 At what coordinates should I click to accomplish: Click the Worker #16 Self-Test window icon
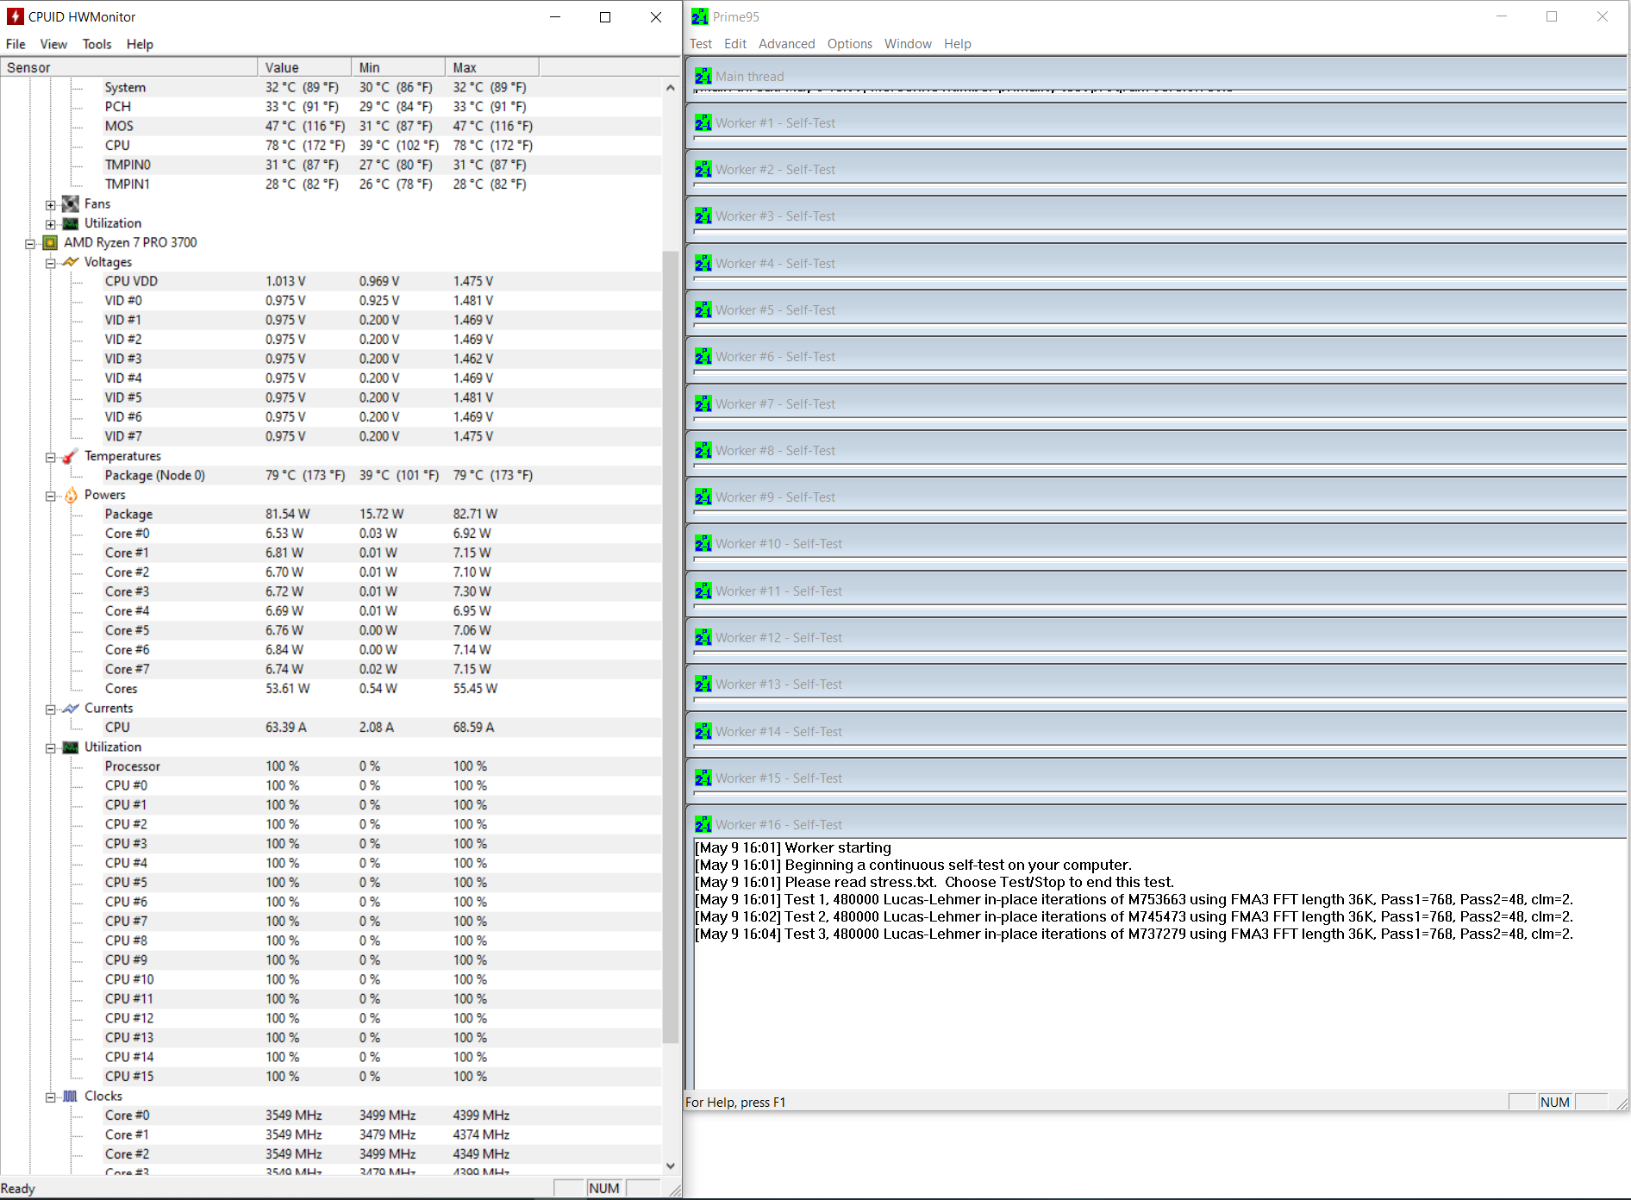pos(703,825)
